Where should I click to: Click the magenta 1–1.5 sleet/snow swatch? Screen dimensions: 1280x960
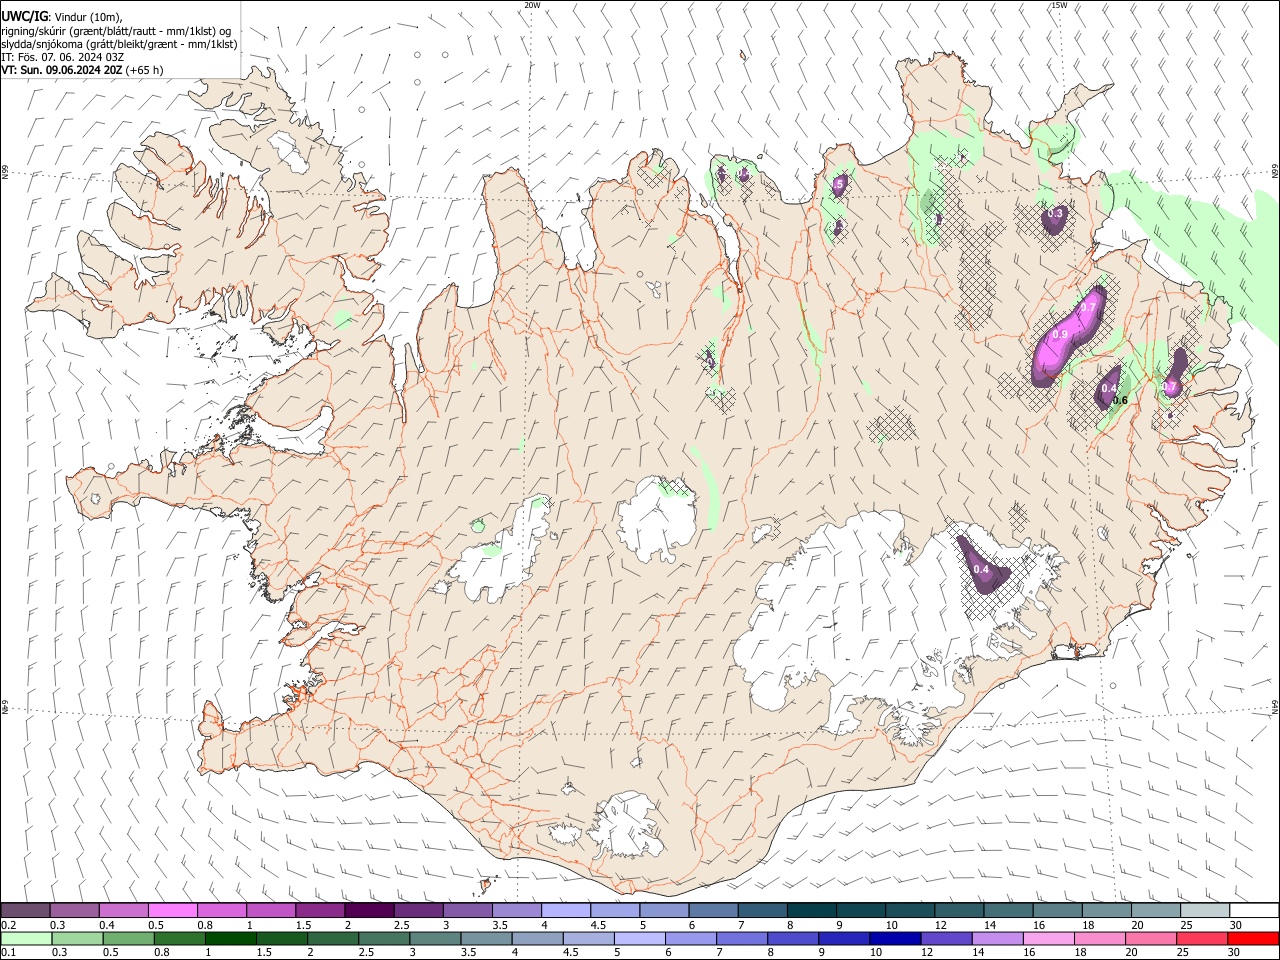pos(271,911)
